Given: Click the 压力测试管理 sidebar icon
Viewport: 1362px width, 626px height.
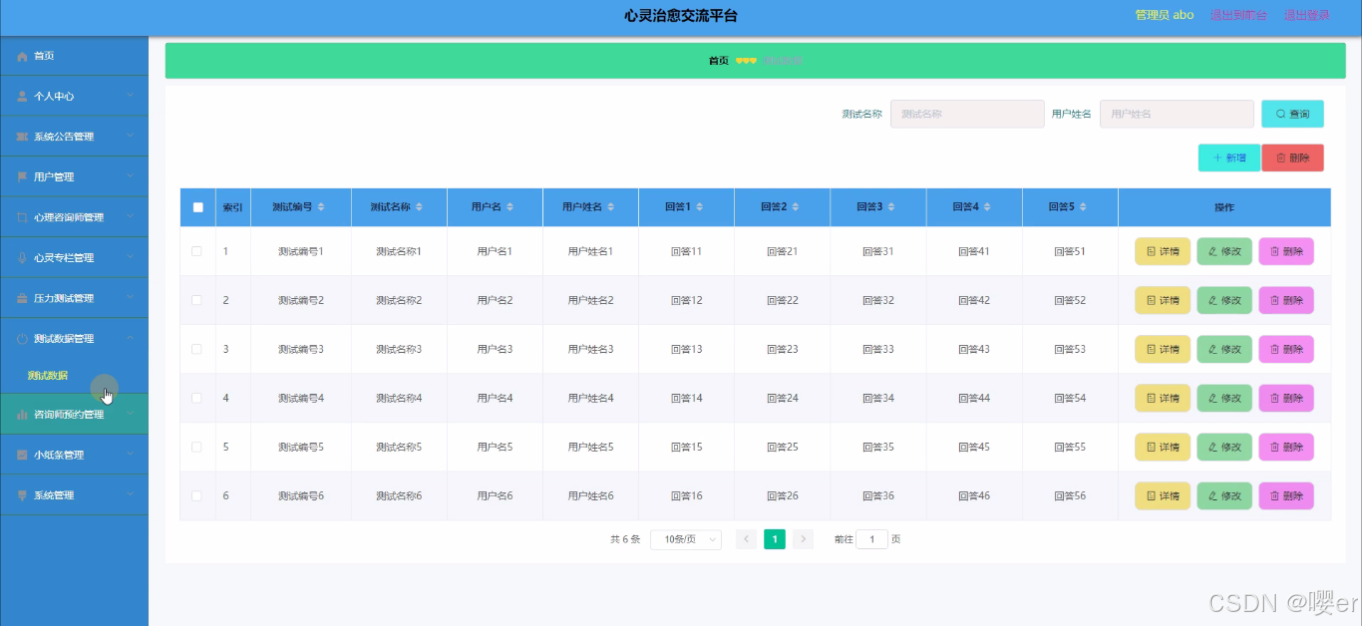Looking at the screenshot, I should click(x=22, y=297).
